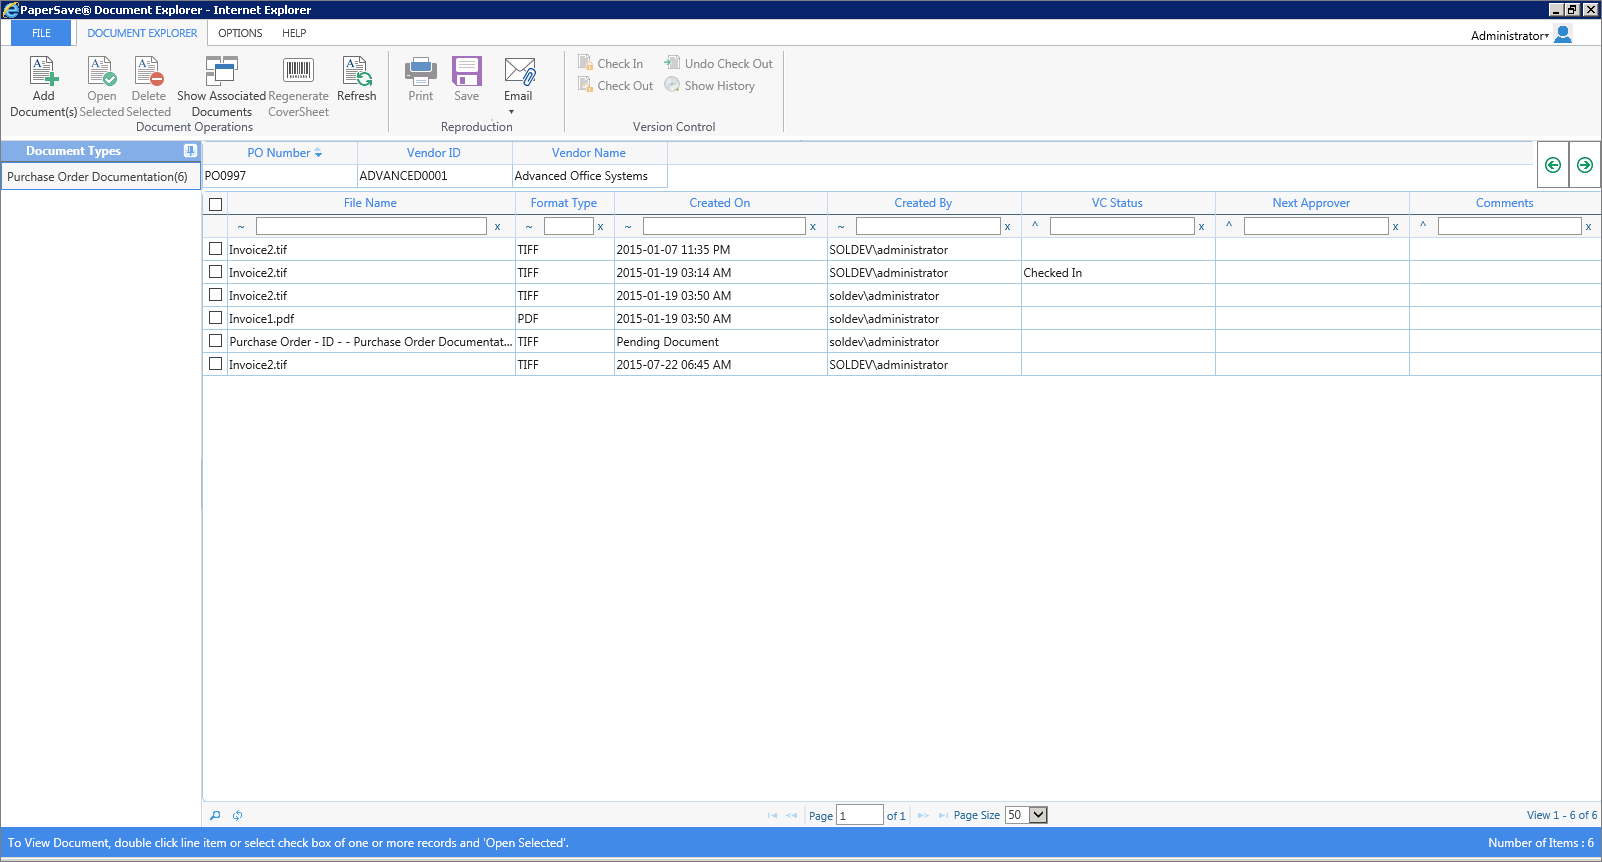Viewport: 1602px width, 862px height.
Task: Open Format Type filter operator menu
Action: click(529, 227)
